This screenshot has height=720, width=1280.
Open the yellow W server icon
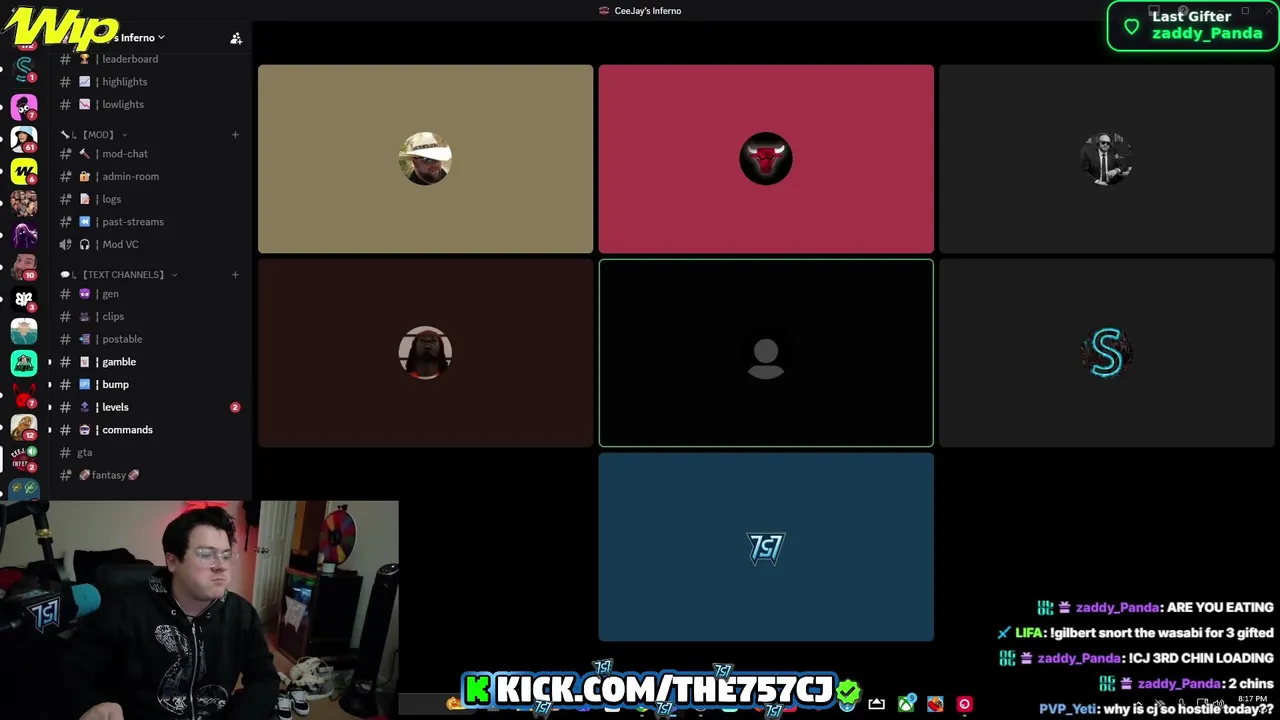click(24, 171)
